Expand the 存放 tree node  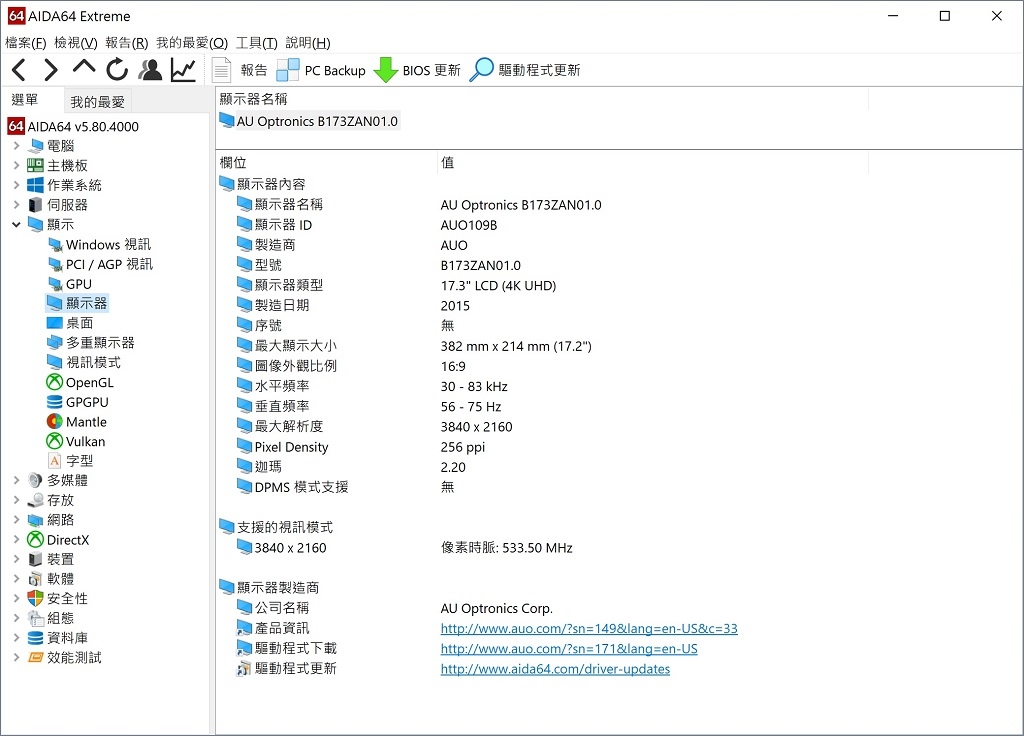(16, 500)
